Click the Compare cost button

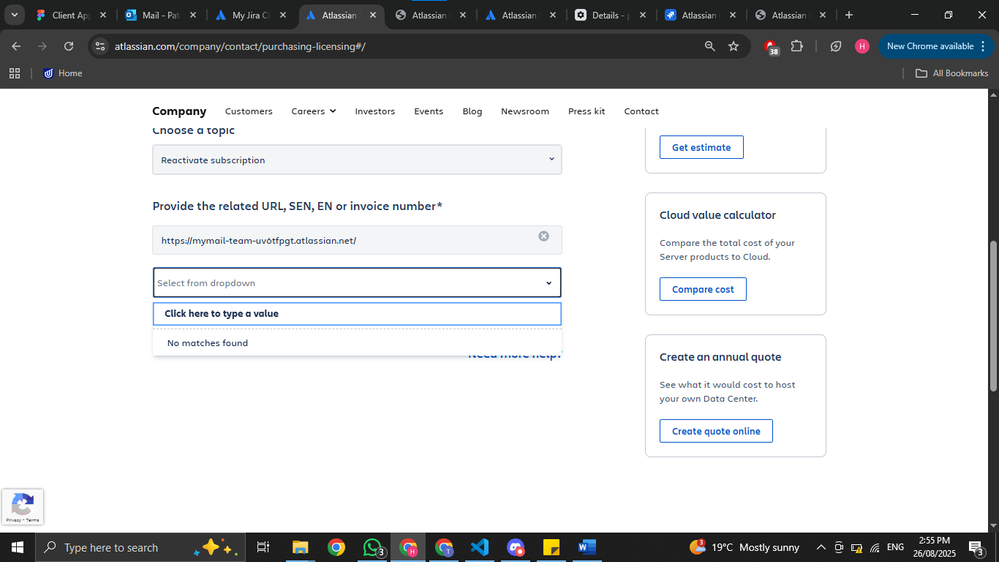[703, 289]
